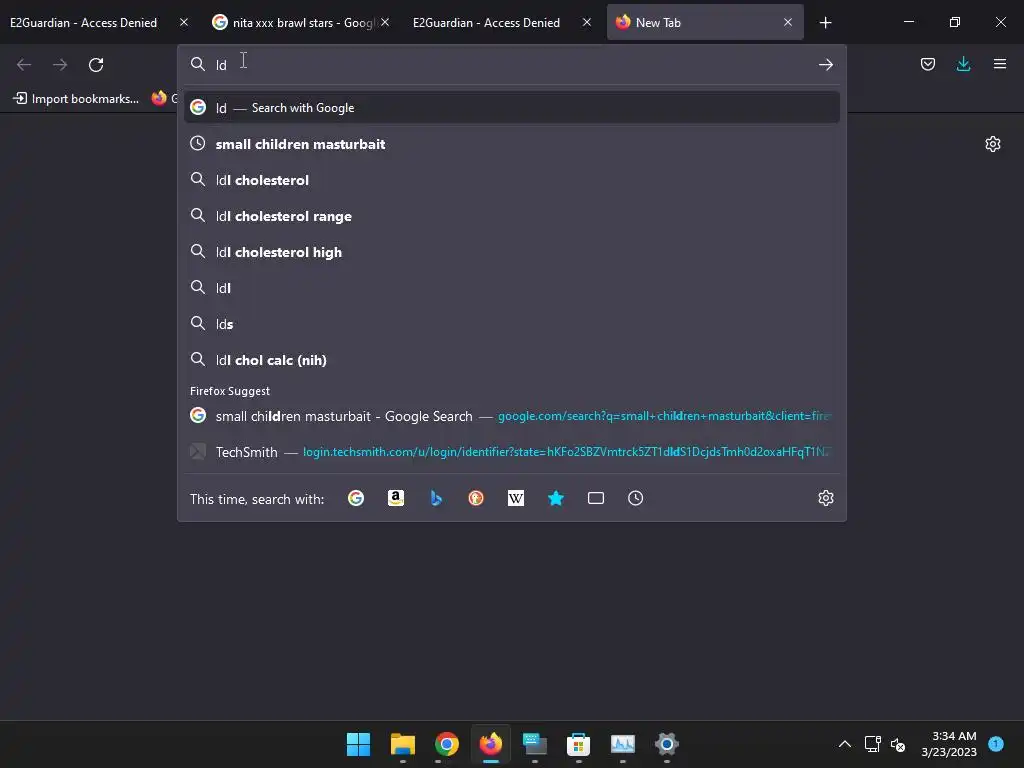Image resolution: width=1024 pixels, height=768 pixels.
Task: Open search settings gear in dropdown
Action: 825,498
